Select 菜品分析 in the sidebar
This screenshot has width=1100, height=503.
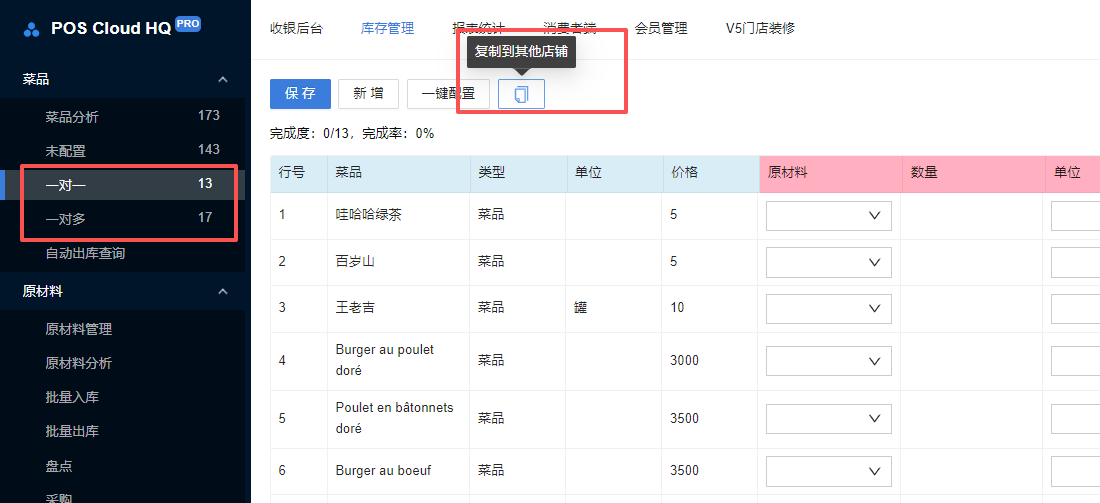tap(72, 117)
